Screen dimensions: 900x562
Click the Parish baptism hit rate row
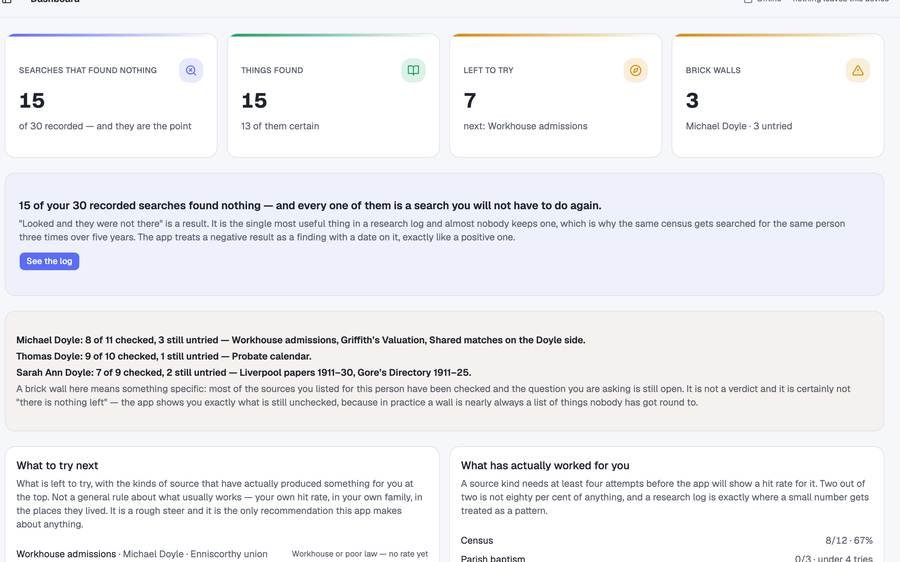click(x=666, y=558)
